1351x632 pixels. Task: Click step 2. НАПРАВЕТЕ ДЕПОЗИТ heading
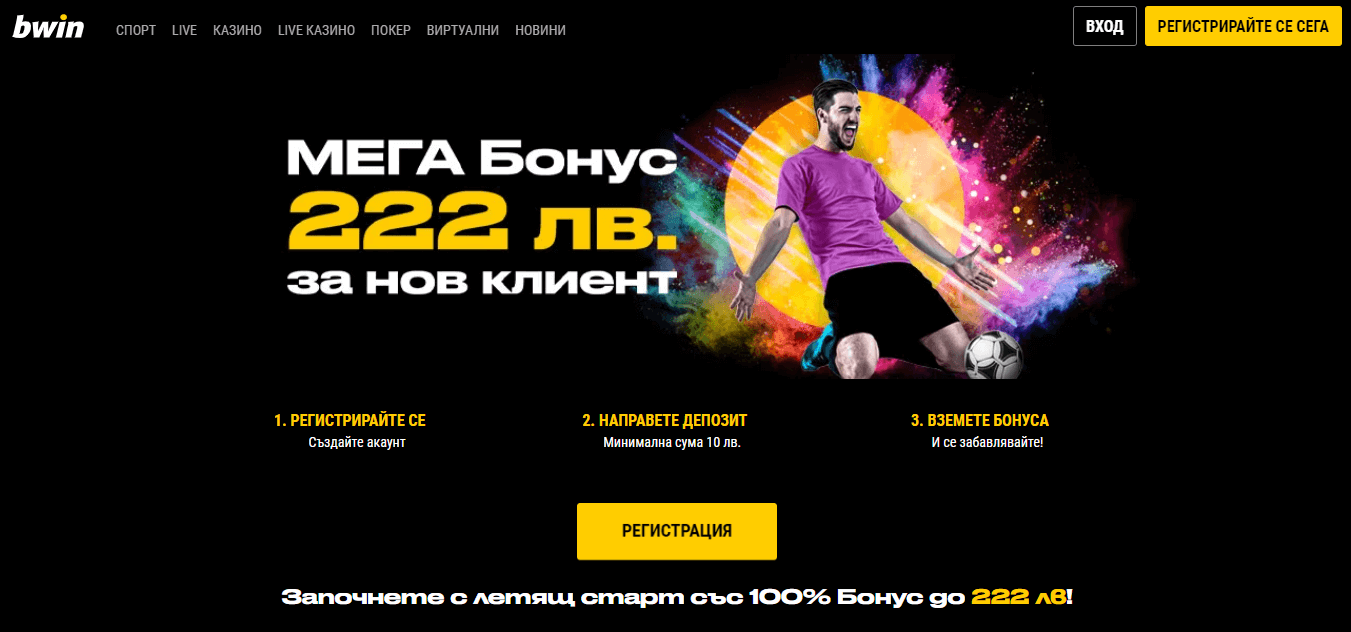pos(665,421)
